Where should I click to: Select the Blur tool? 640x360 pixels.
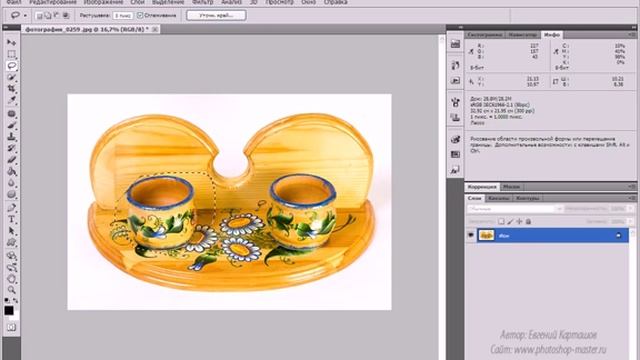tap(11, 183)
